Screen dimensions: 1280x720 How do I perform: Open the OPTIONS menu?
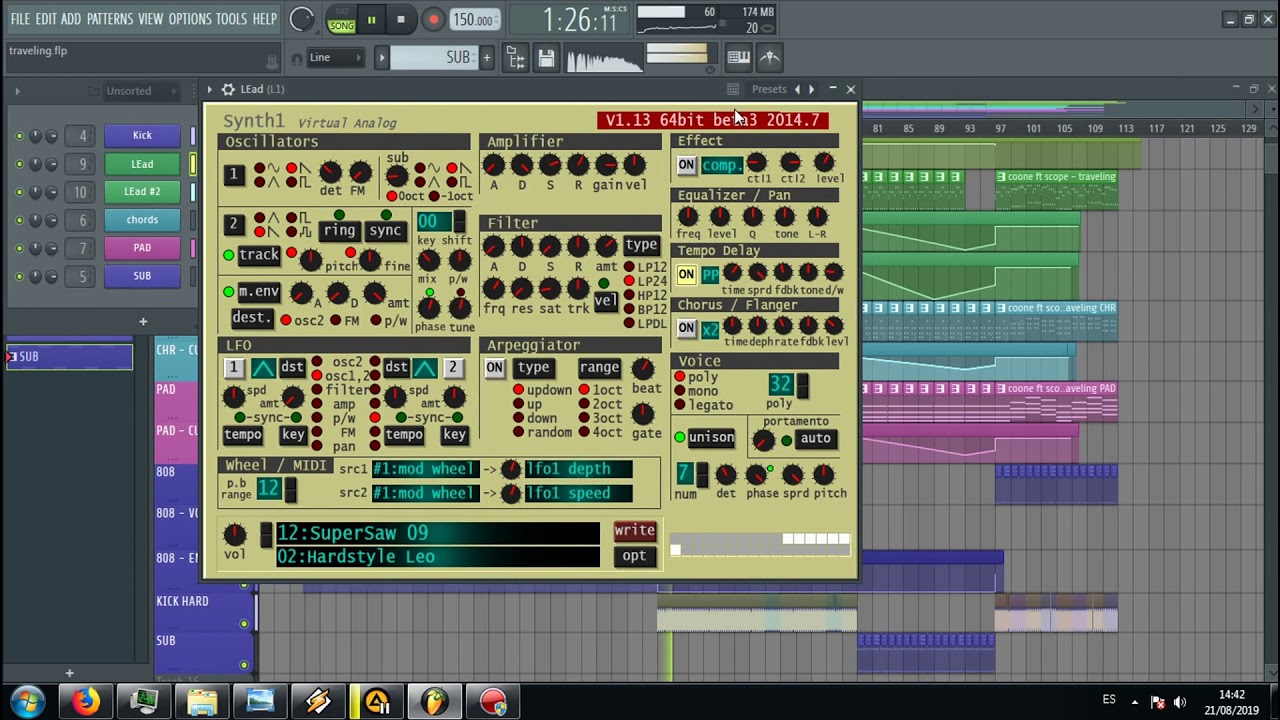pyautogui.click(x=190, y=19)
